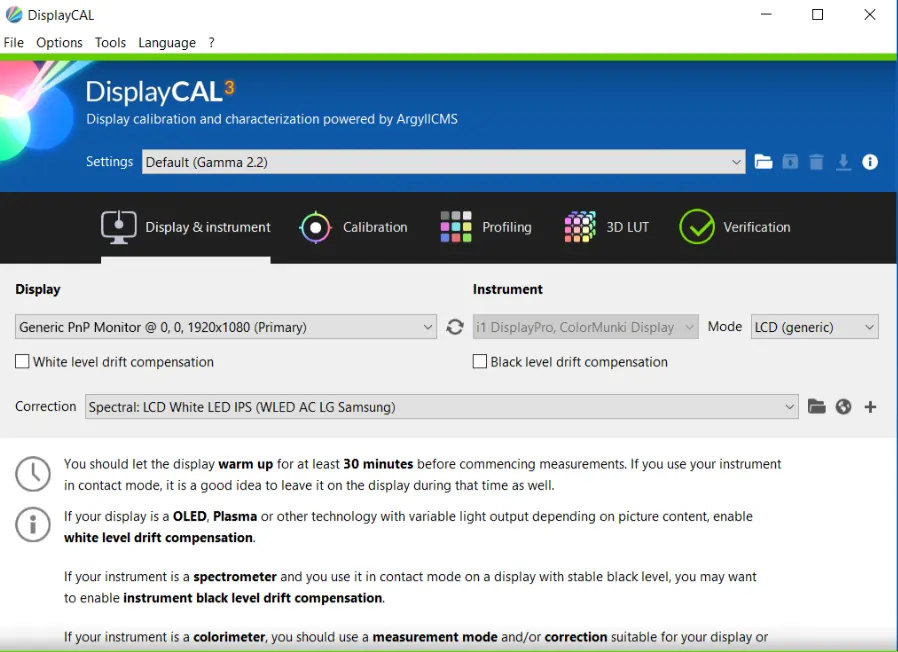Switch to the Verification tab
This screenshot has height=652, width=898.
[x=734, y=227]
